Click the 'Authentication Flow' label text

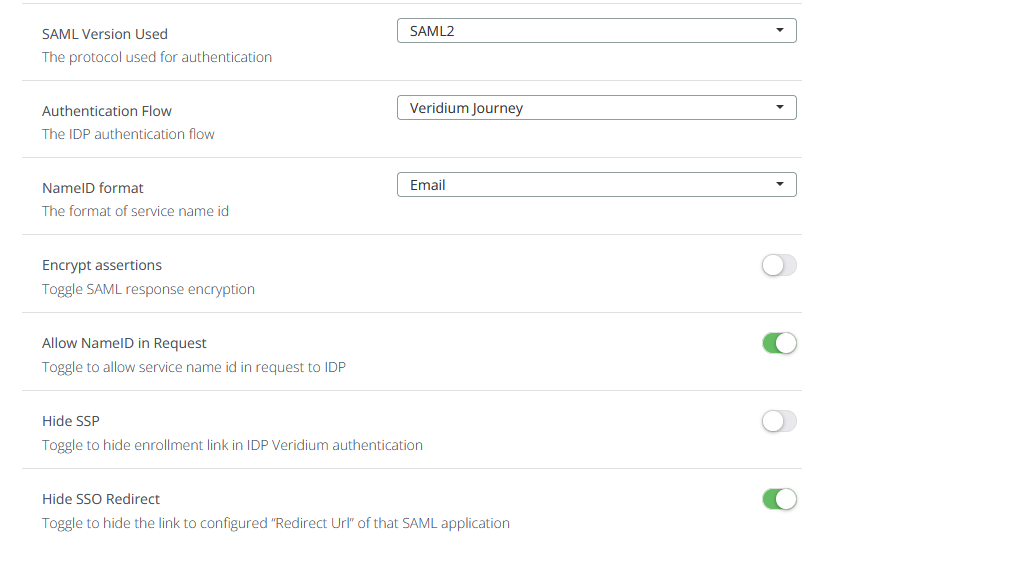click(x=107, y=111)
